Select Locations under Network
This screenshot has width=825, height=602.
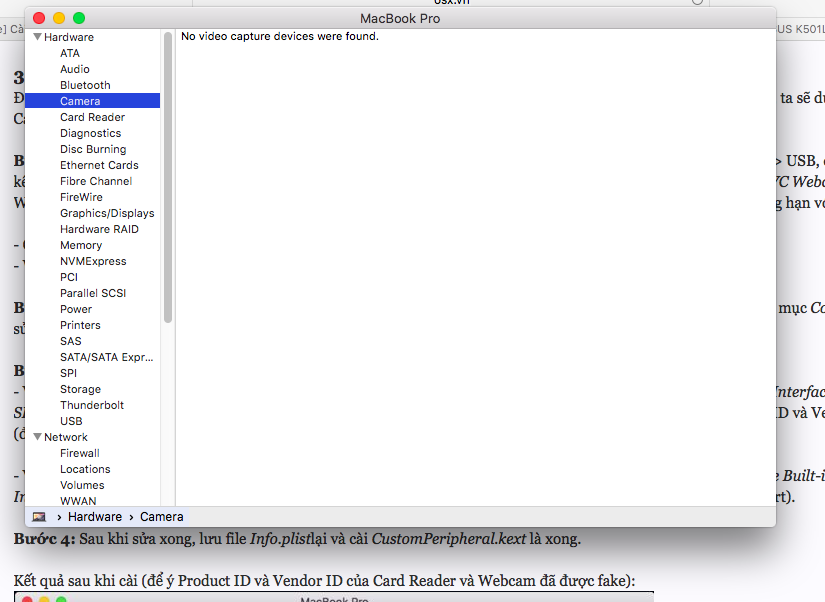[85, 469]
